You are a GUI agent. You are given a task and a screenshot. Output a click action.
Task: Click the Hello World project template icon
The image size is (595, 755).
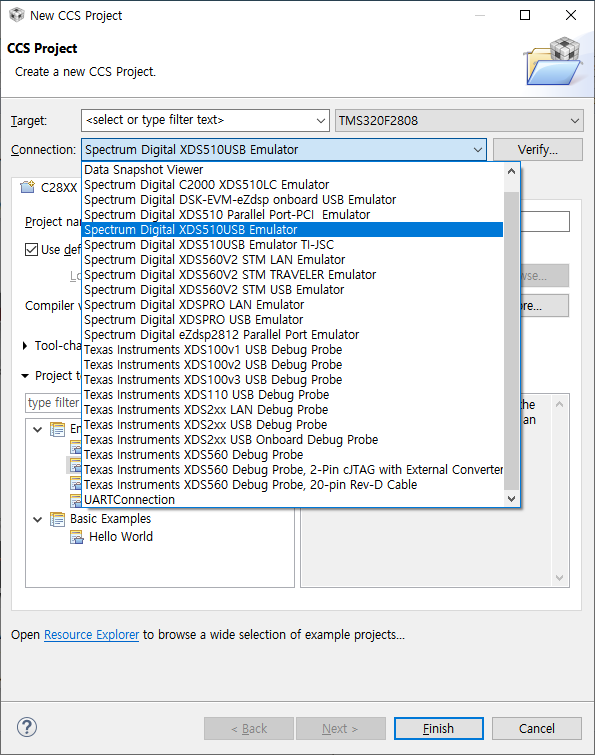coord(77,537)
